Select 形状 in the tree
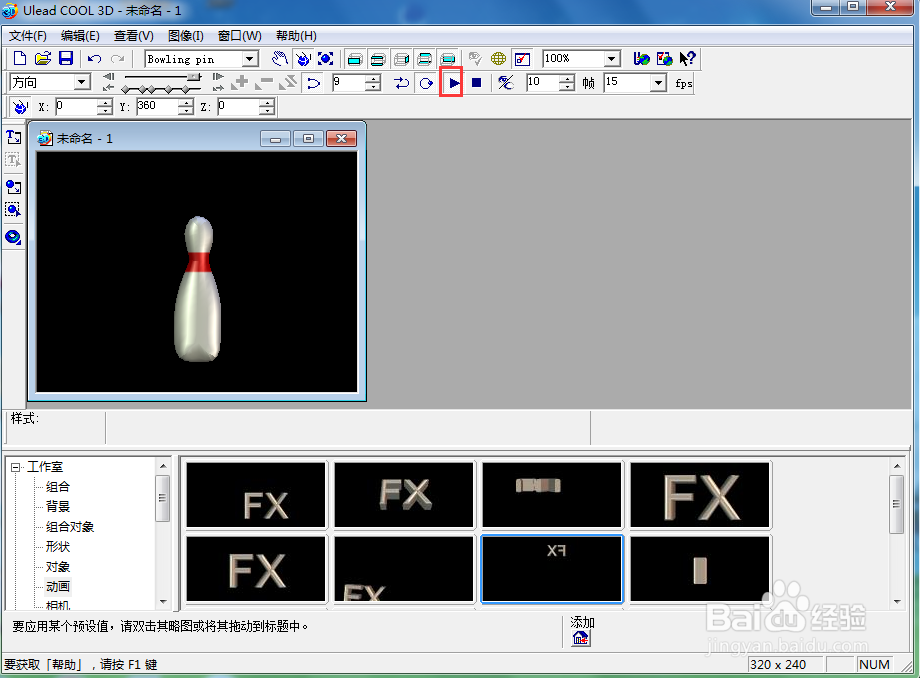The width and height of the screenshot is (920, 678). point(58,547)
